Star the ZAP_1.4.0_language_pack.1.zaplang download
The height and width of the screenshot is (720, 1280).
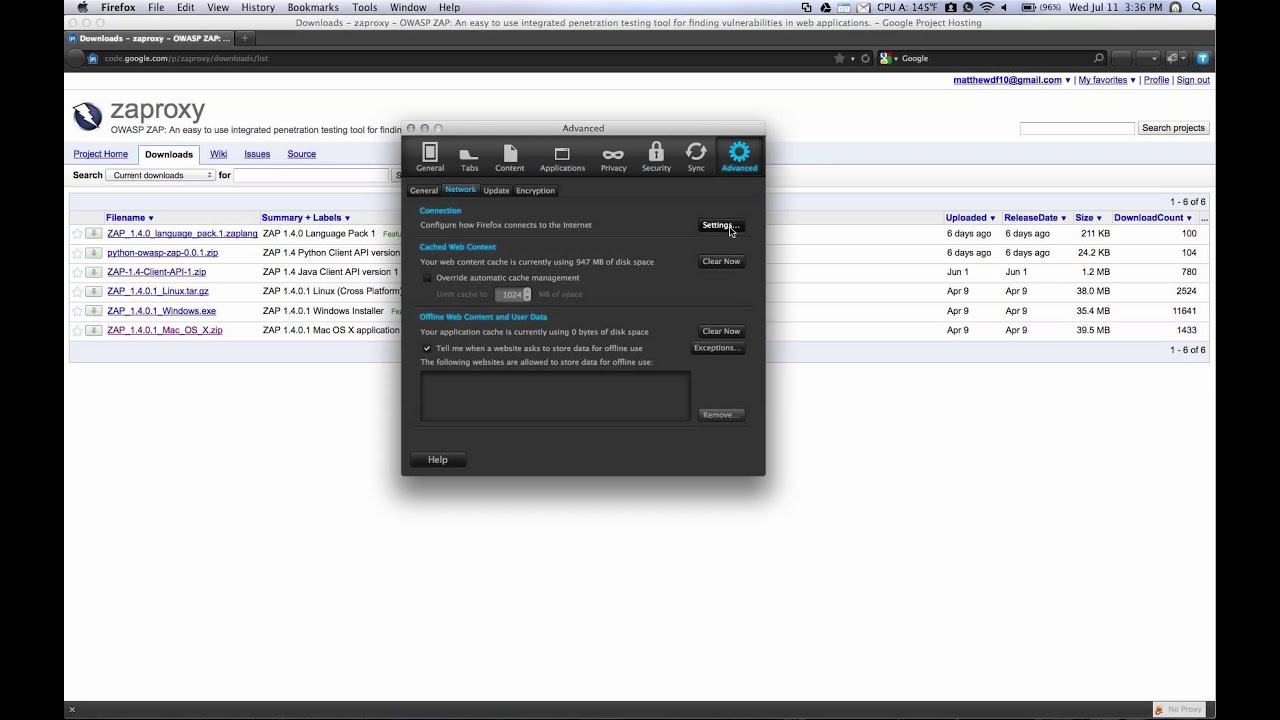click(77, 234)
